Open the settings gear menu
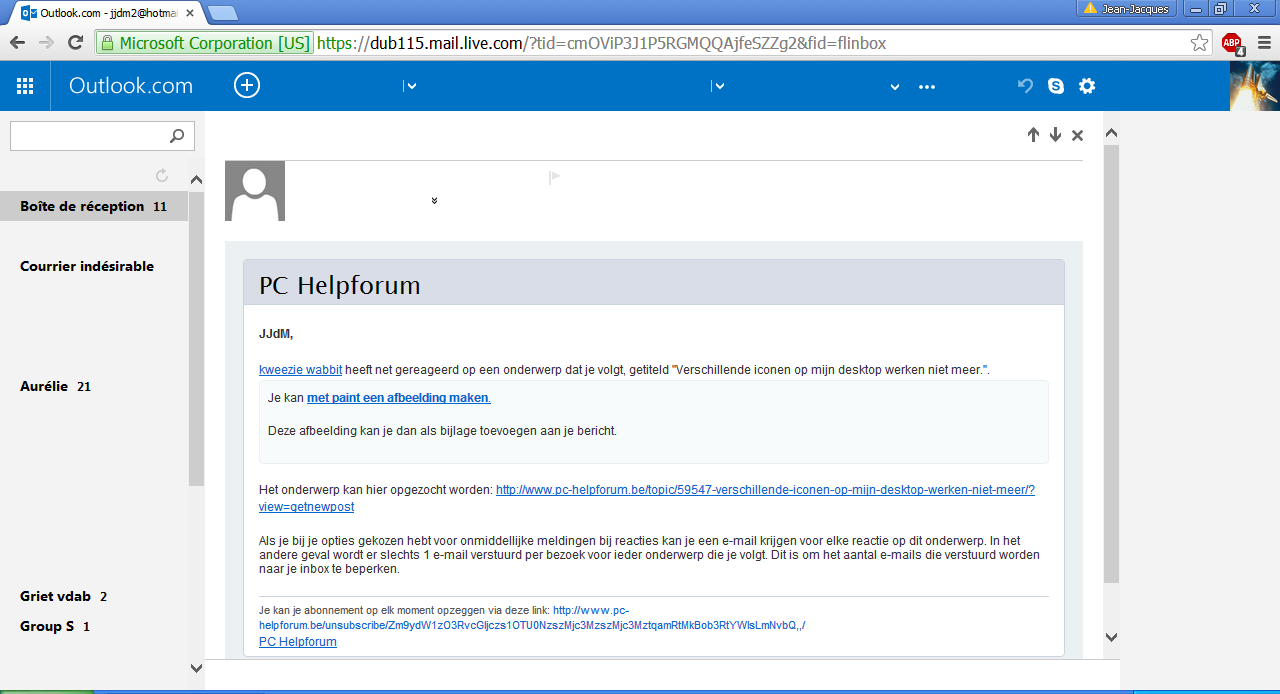 (x=1087, y=86)
